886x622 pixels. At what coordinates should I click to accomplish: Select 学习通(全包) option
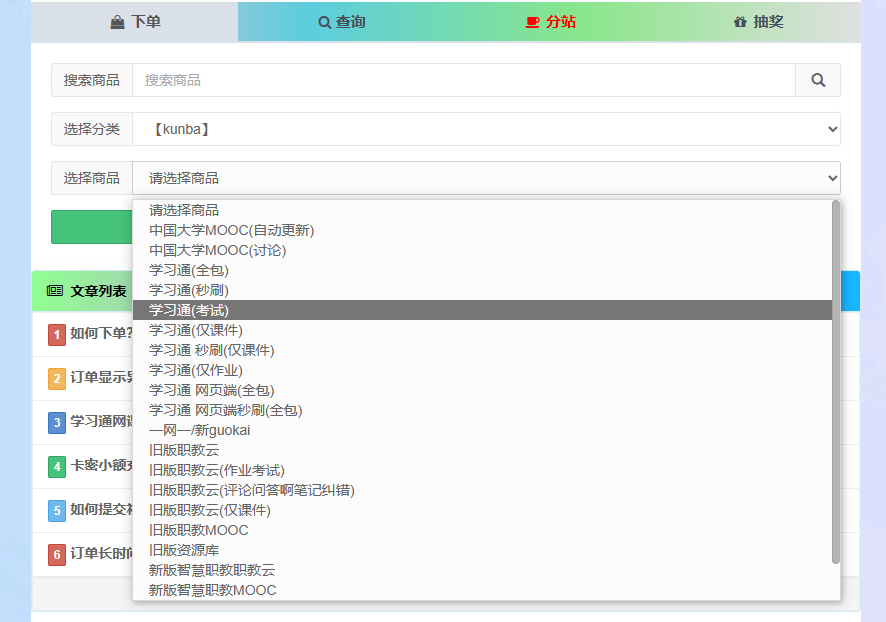click(483, 271)
